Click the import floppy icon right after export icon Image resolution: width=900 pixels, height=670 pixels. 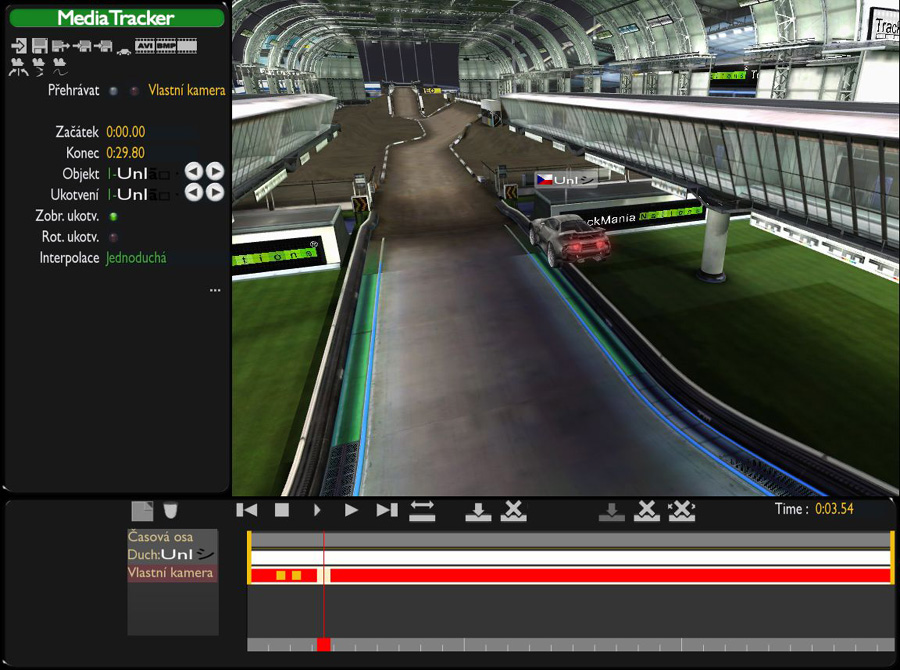pyautogui.click(x=82, y=45)
